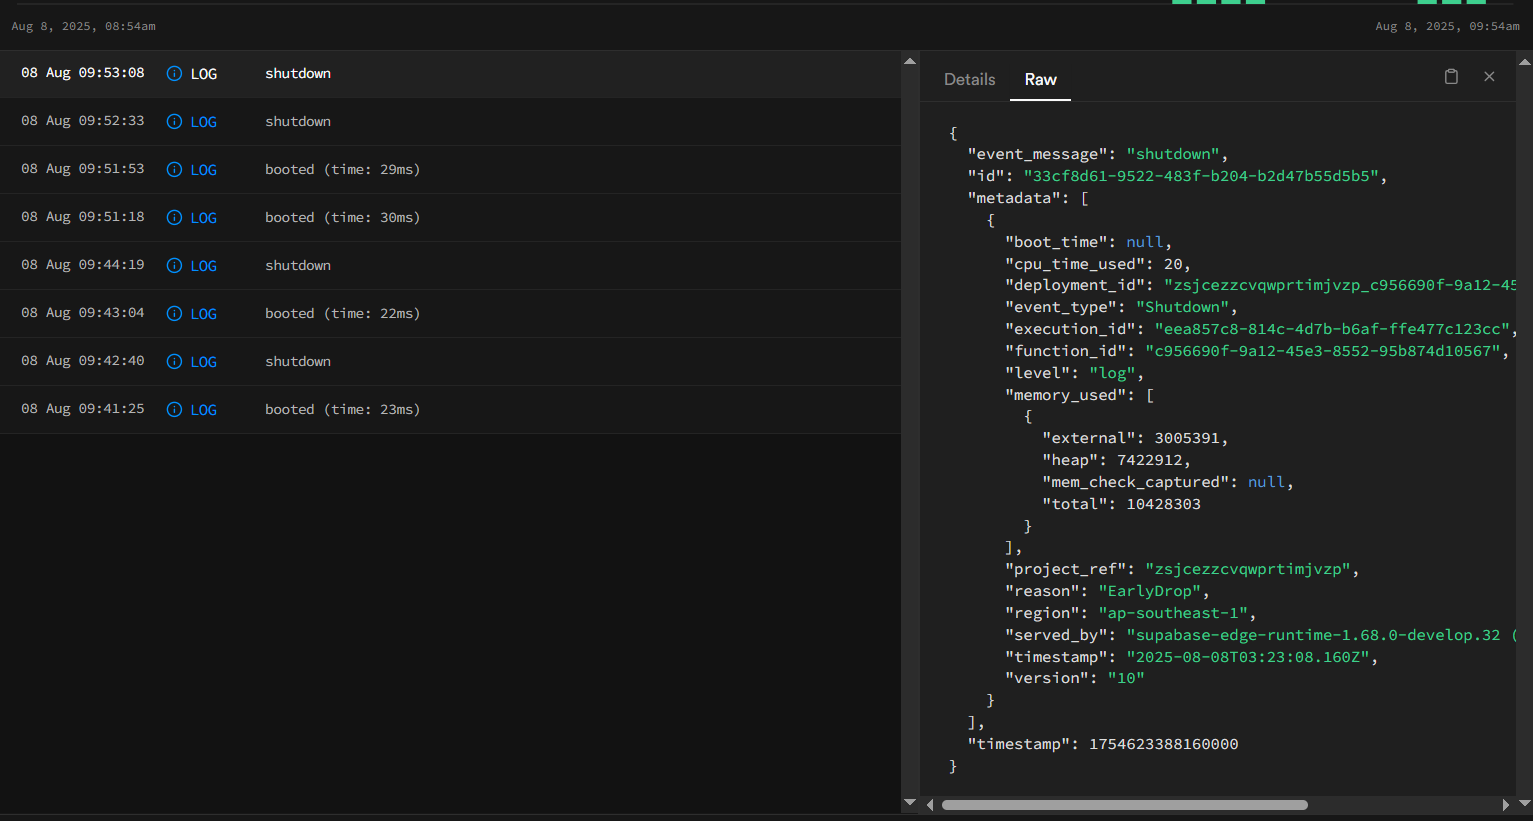The height and width of the screenshot is (821, 1533).
Task: Close the log details panel
Action: [x=1489, y=77]
